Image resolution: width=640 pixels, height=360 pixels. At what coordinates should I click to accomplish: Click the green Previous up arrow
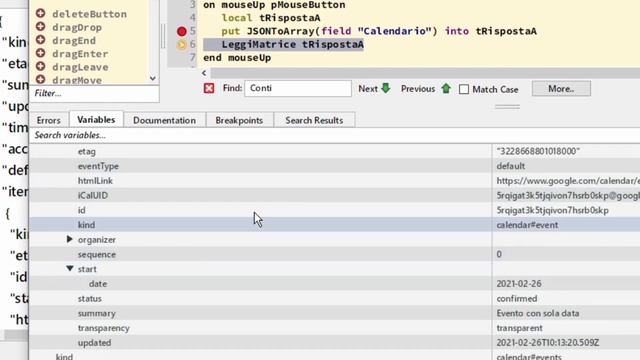point(446,88)
